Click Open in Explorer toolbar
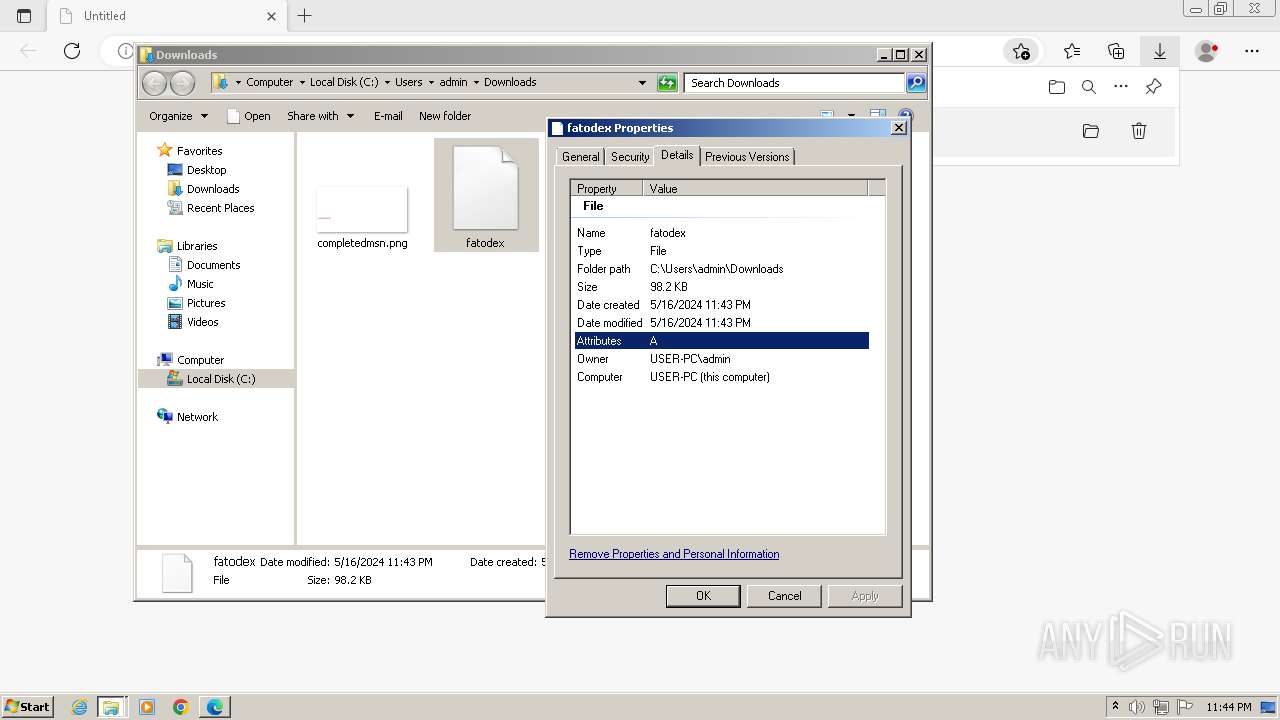Screen dimensions: 1280x720 (249, 116)
